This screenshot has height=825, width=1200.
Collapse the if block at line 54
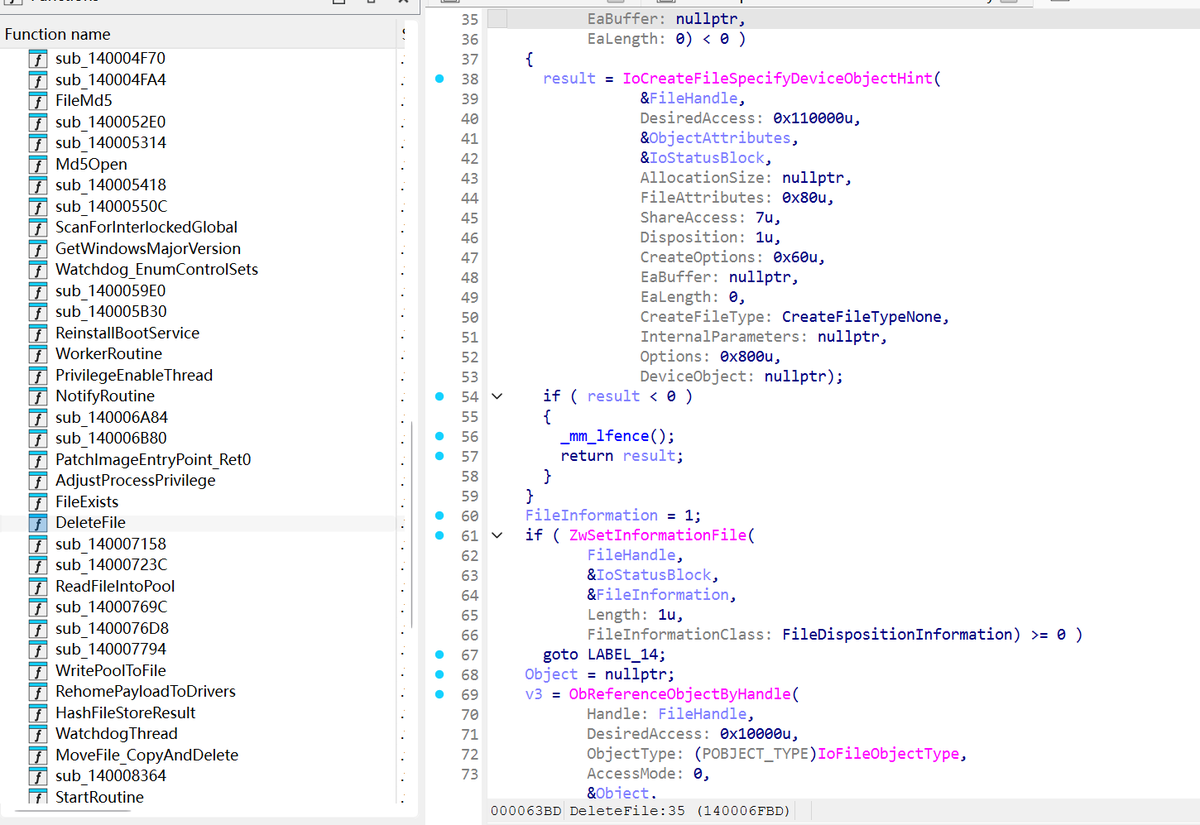497,396
